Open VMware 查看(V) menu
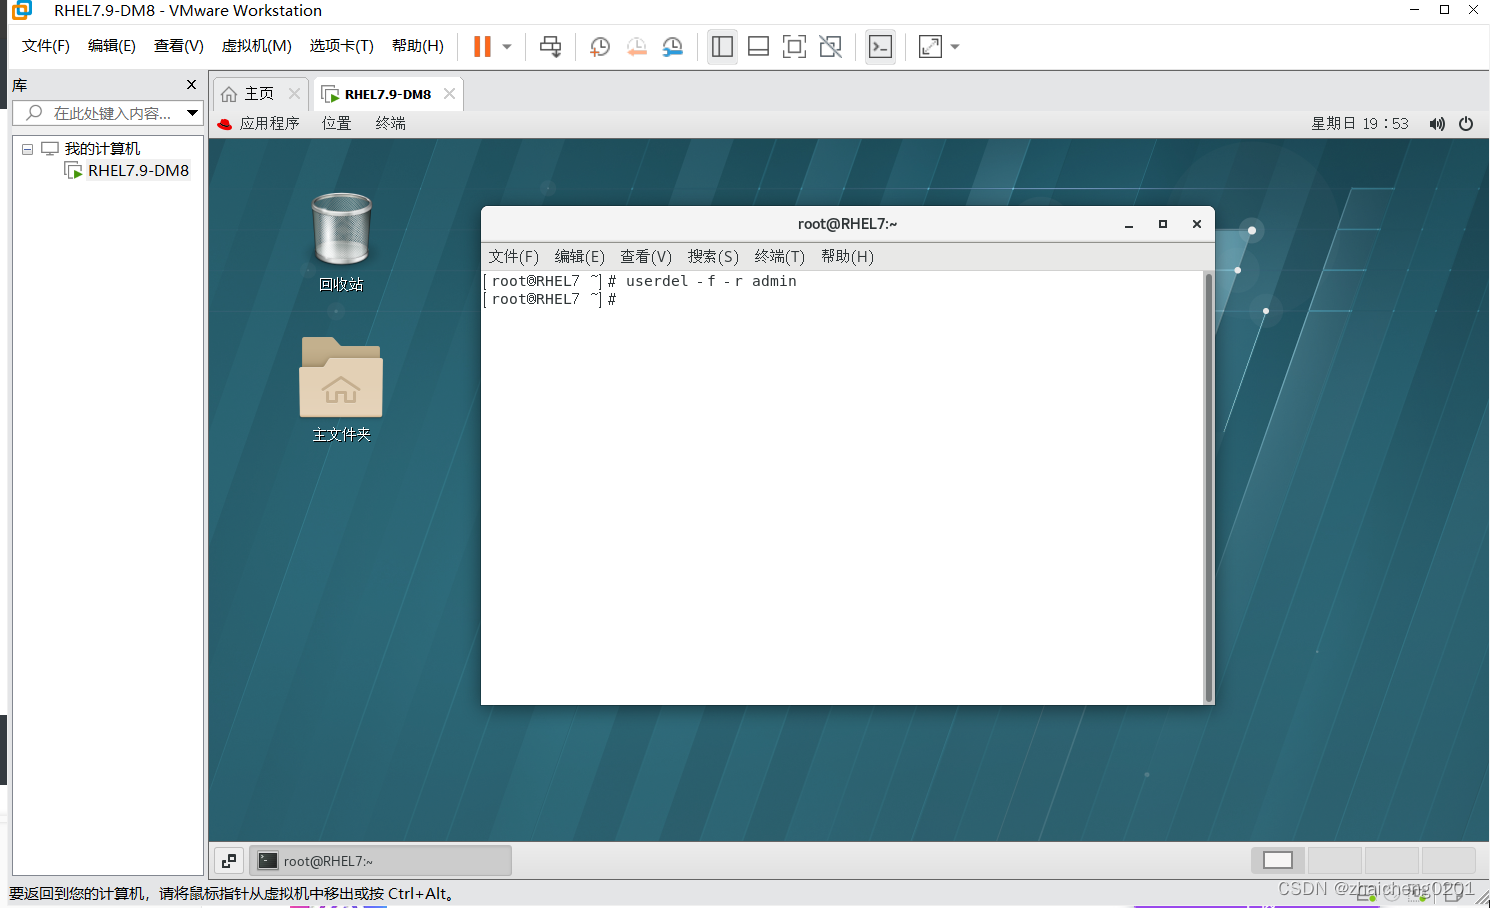The width and height of the screenshot is (1490, 908). pos(179,46)
